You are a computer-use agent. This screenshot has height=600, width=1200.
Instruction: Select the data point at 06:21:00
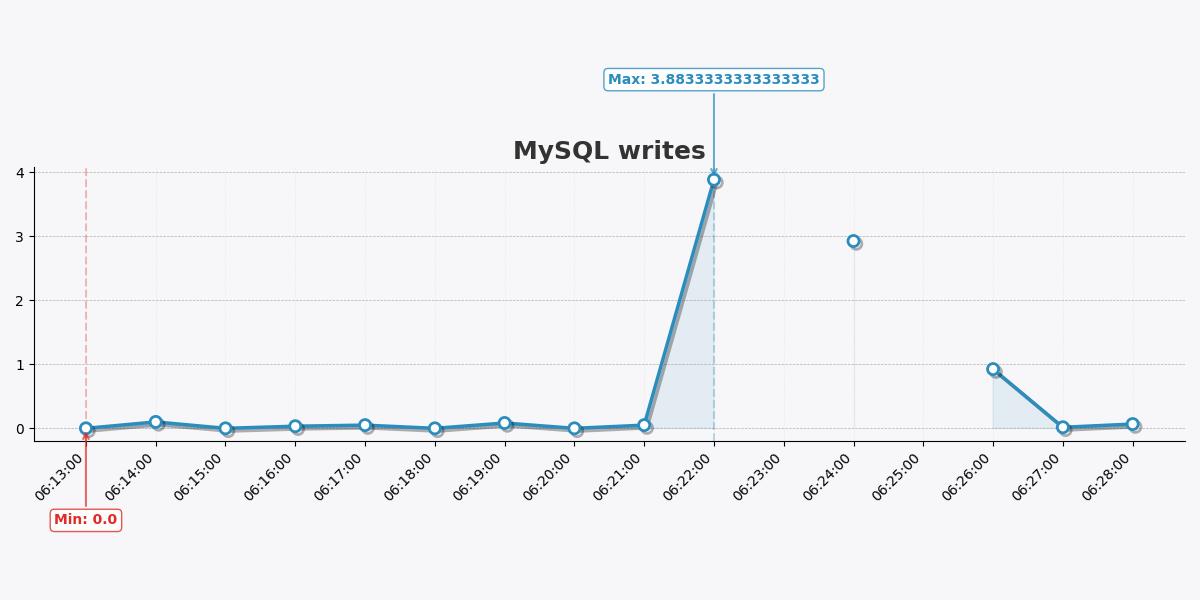point(644,426)
